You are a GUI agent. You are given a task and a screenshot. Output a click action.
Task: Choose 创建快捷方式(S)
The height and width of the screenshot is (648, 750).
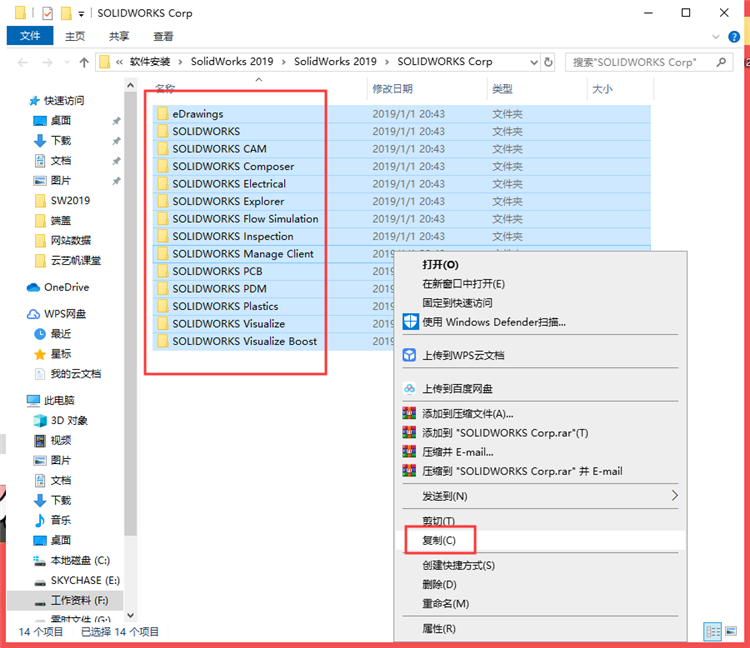click(540, 565)
